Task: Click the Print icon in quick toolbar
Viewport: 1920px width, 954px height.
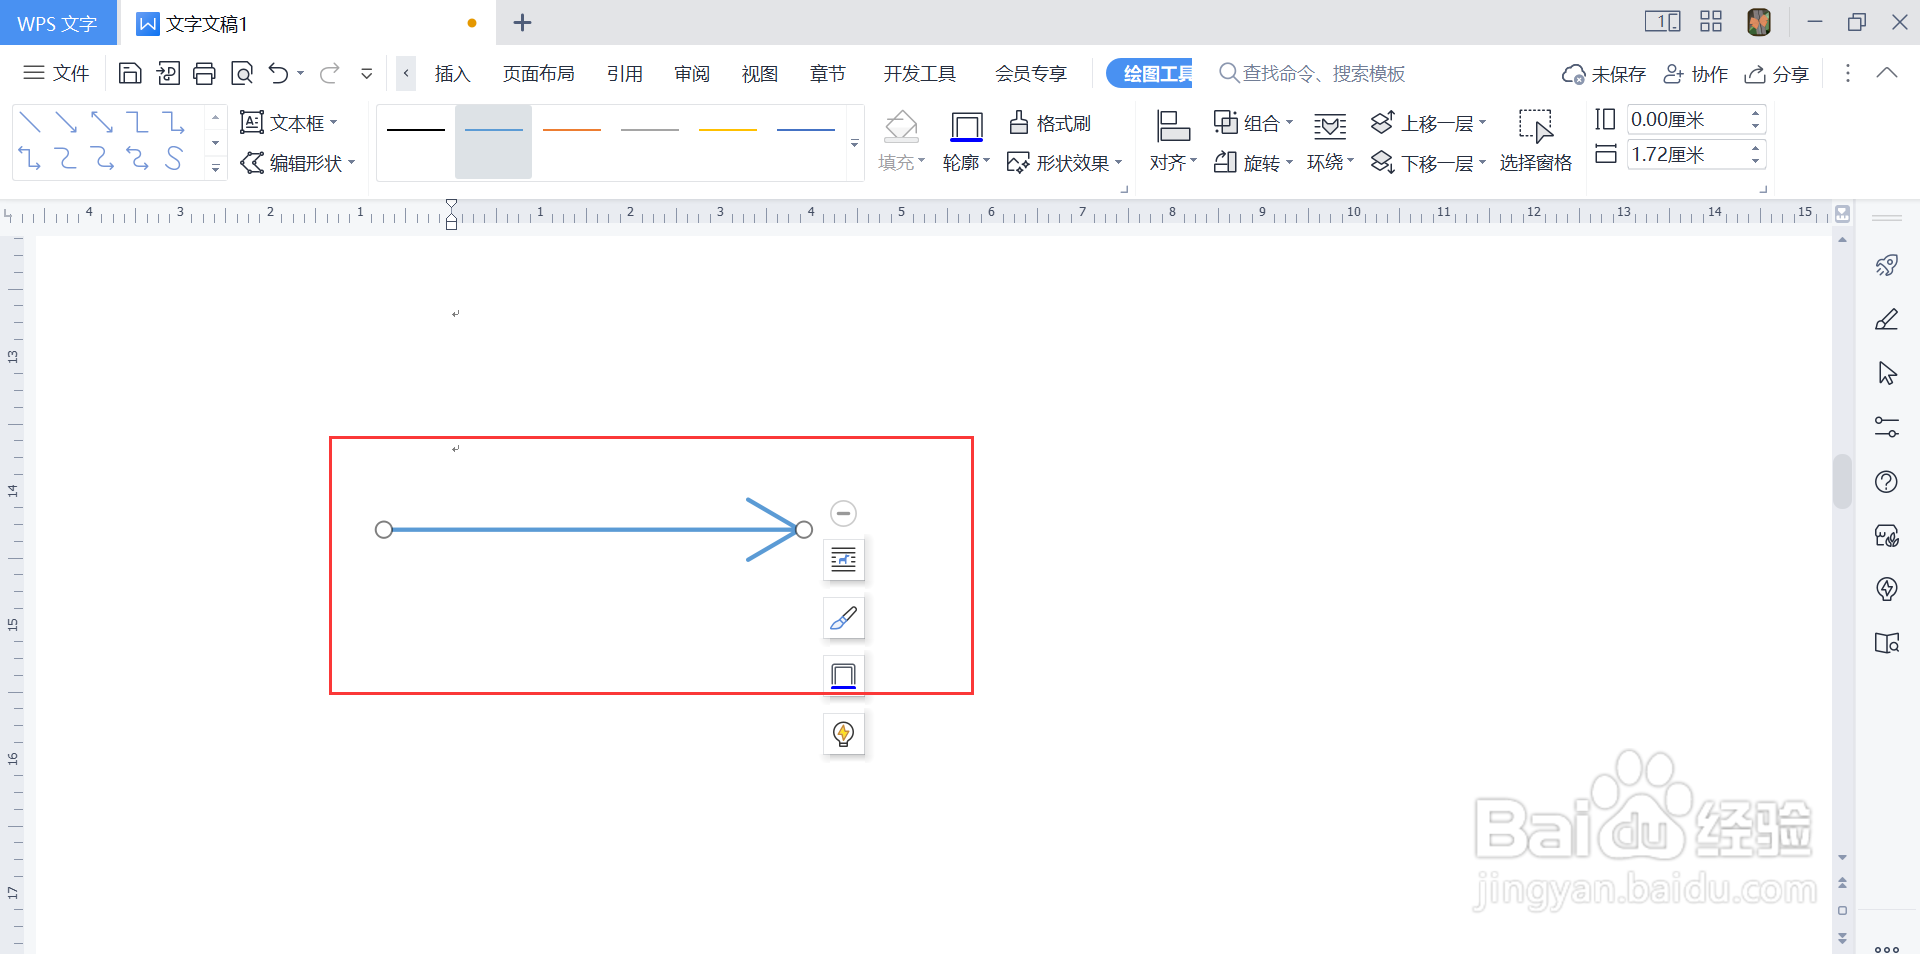Action: click(204, 73)
